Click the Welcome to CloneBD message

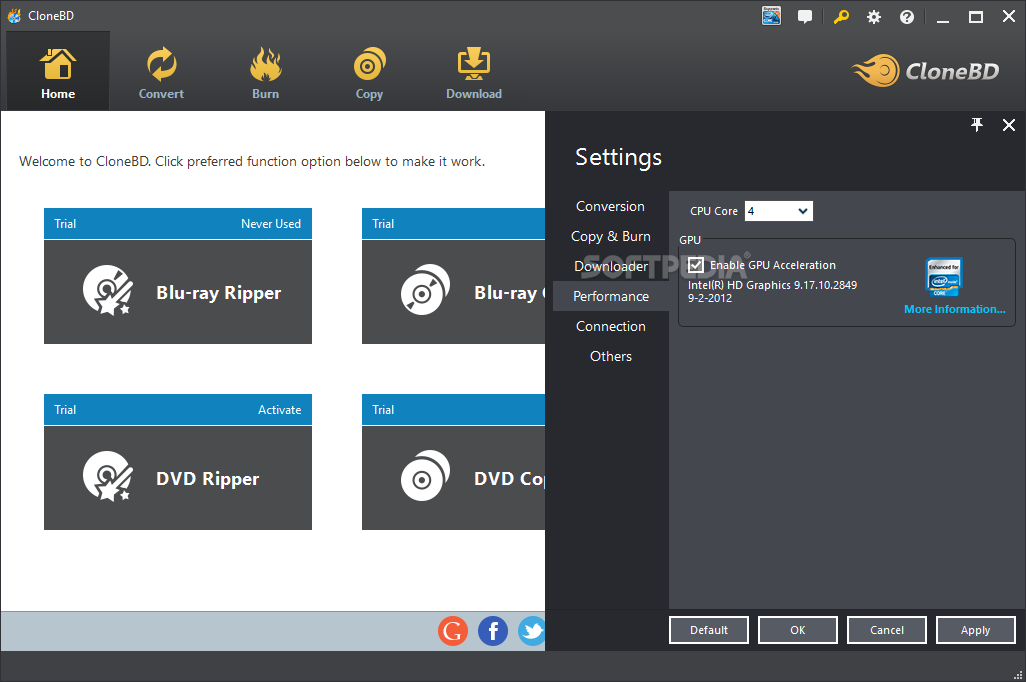(x=252, y=162)
